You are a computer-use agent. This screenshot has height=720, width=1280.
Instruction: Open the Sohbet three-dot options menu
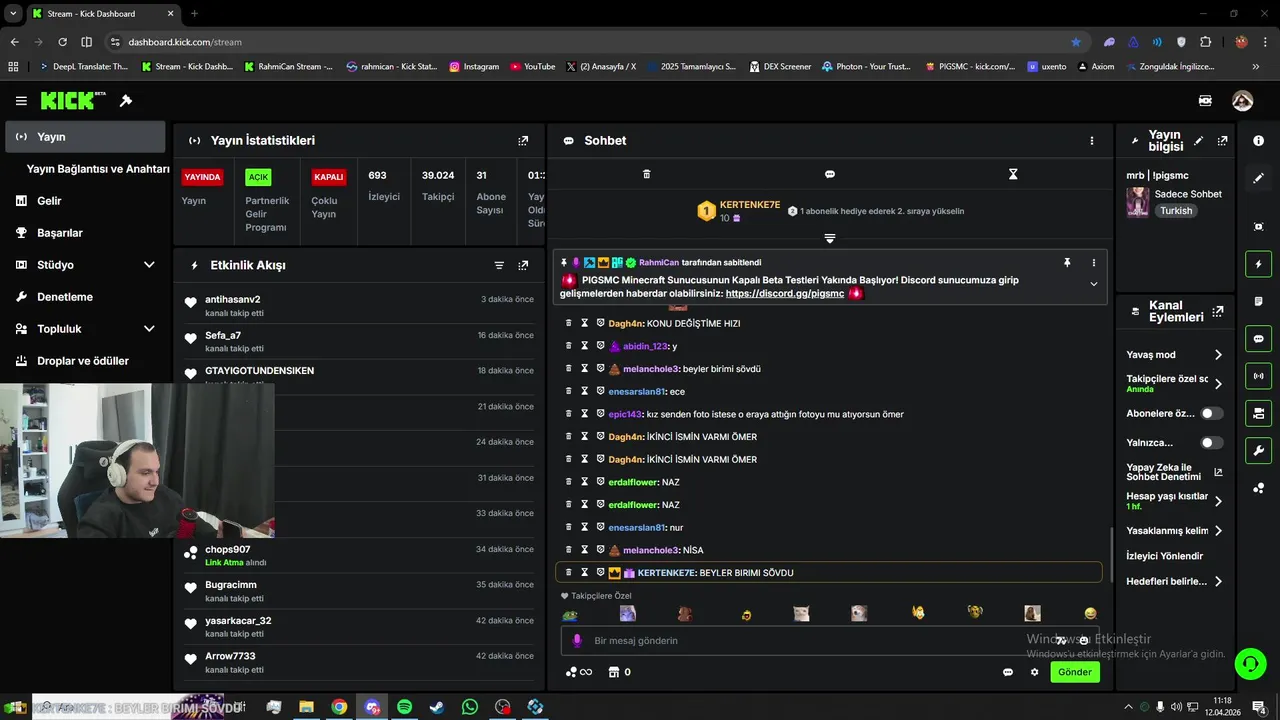click(x=1092, y=141)
